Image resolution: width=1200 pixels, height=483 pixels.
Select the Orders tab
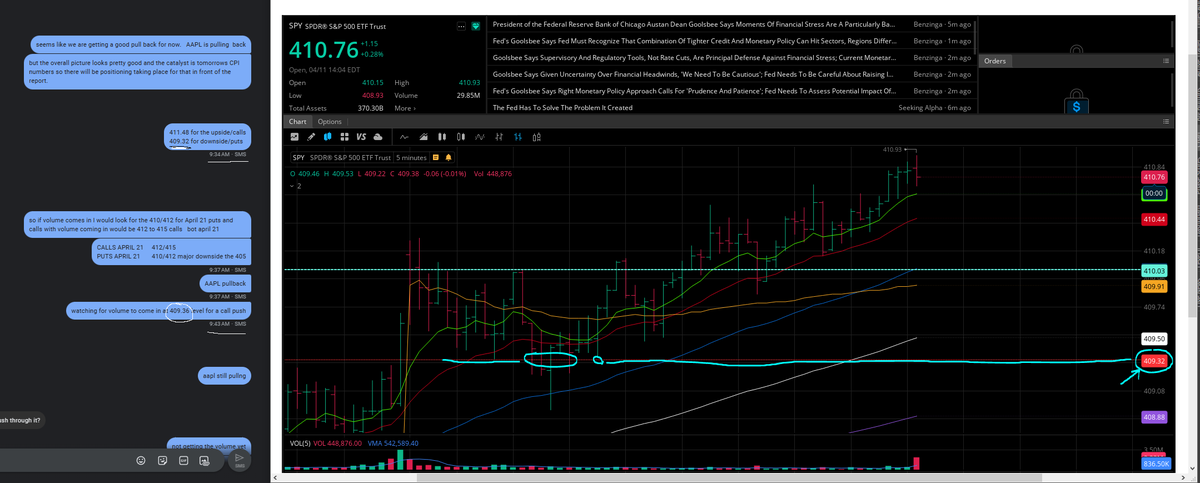tap(995, 61)
